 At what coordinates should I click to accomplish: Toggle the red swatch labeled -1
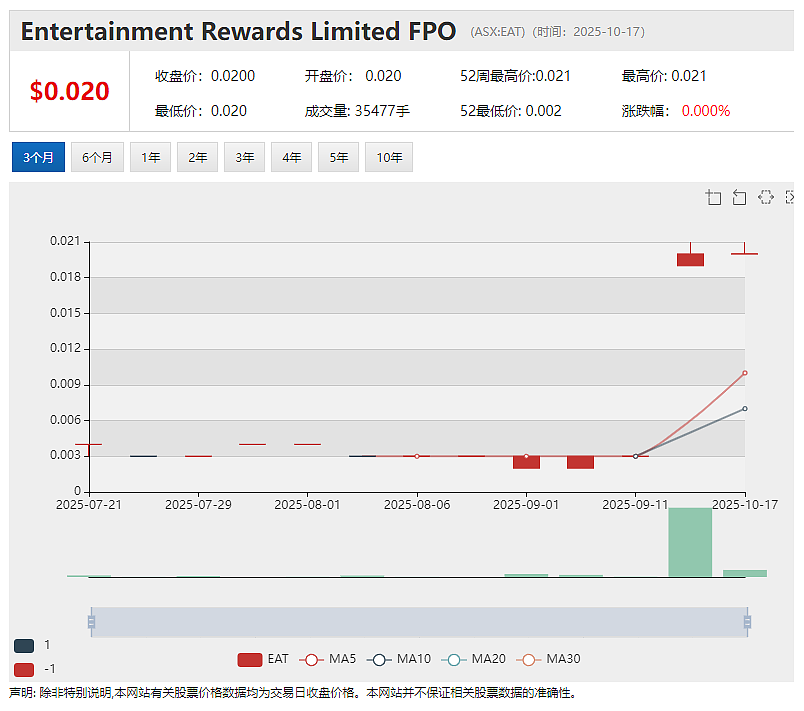tap(24, 669)
